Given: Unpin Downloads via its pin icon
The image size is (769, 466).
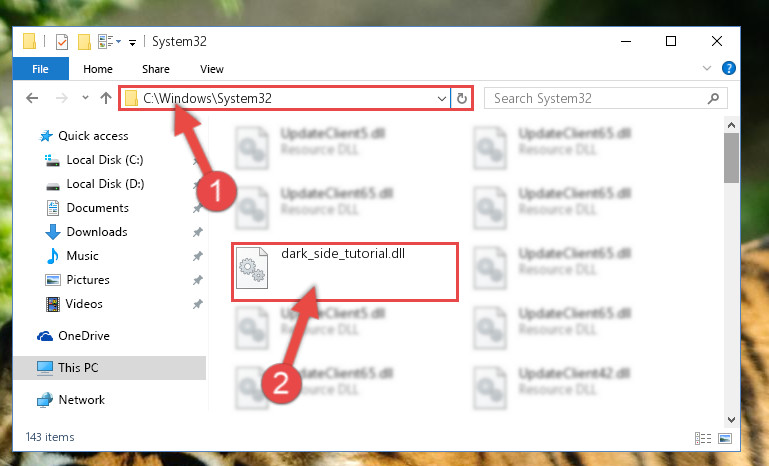Looking at the screenshot, I should click(198, 232).
